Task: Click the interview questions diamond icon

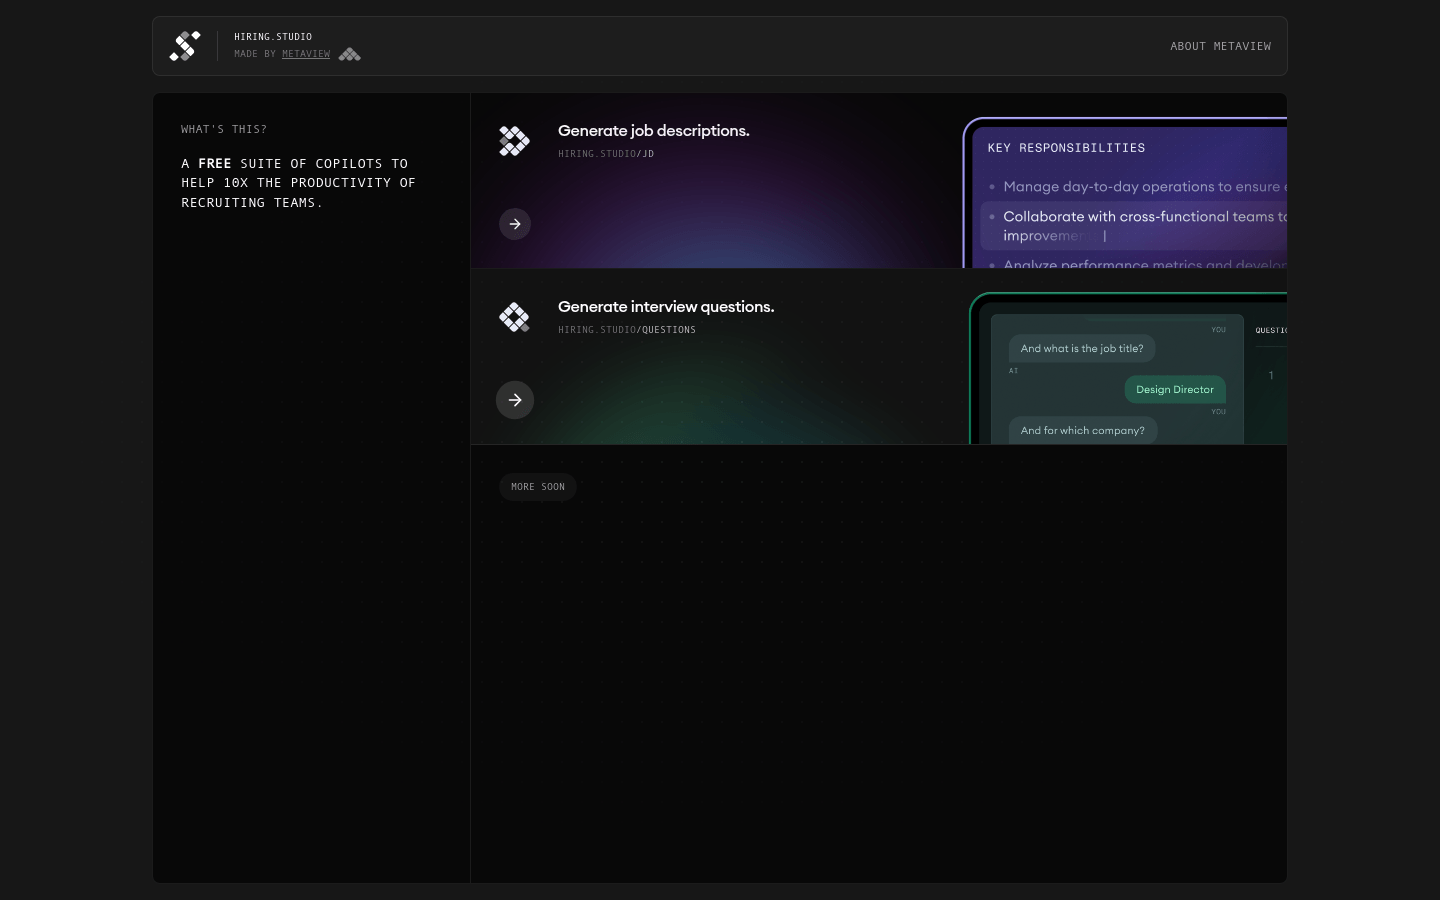Action: click(514, 317)
